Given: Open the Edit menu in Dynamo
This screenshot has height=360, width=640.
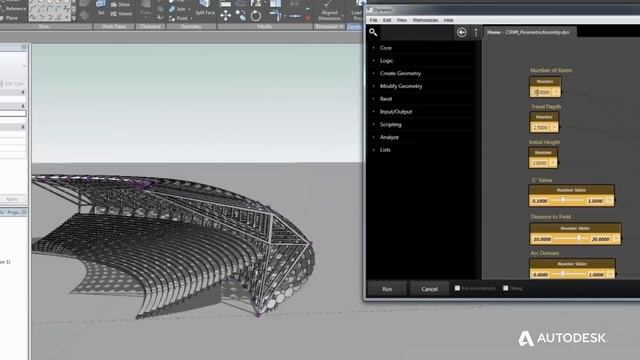Looking at the screenshot, I should [387, 20].
